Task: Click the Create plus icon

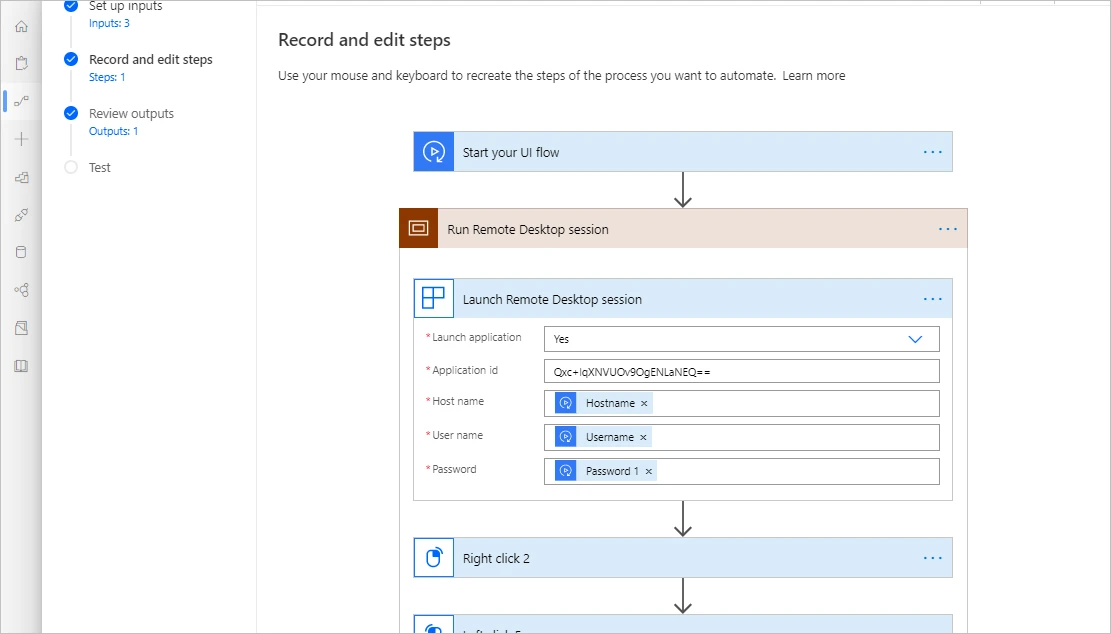Action: [20, 139]
